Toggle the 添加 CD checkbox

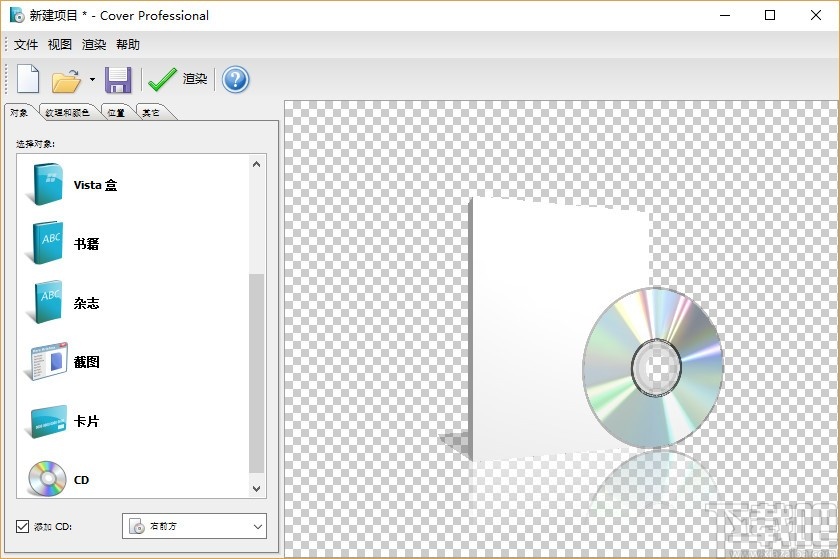[x=22, y=526]
